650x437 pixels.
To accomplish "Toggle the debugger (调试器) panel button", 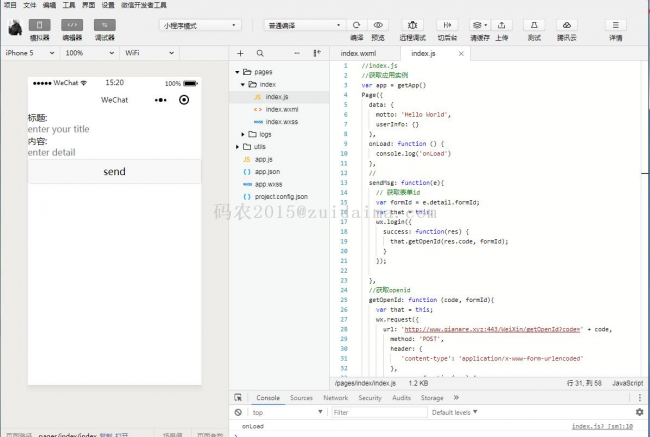I will click(104, 25).
